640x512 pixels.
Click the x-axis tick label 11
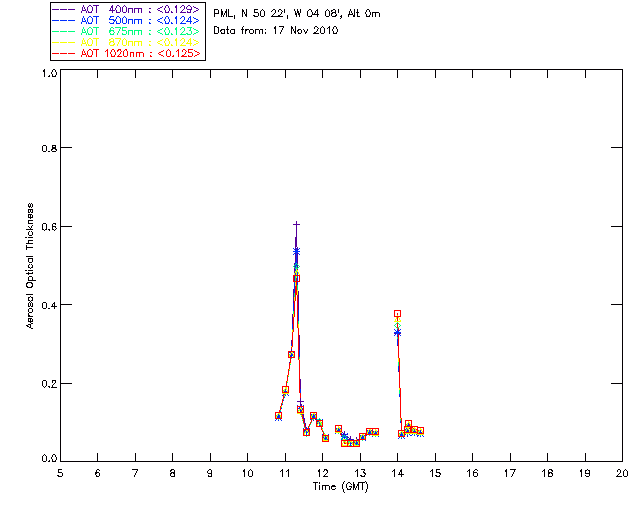point(285,473)
